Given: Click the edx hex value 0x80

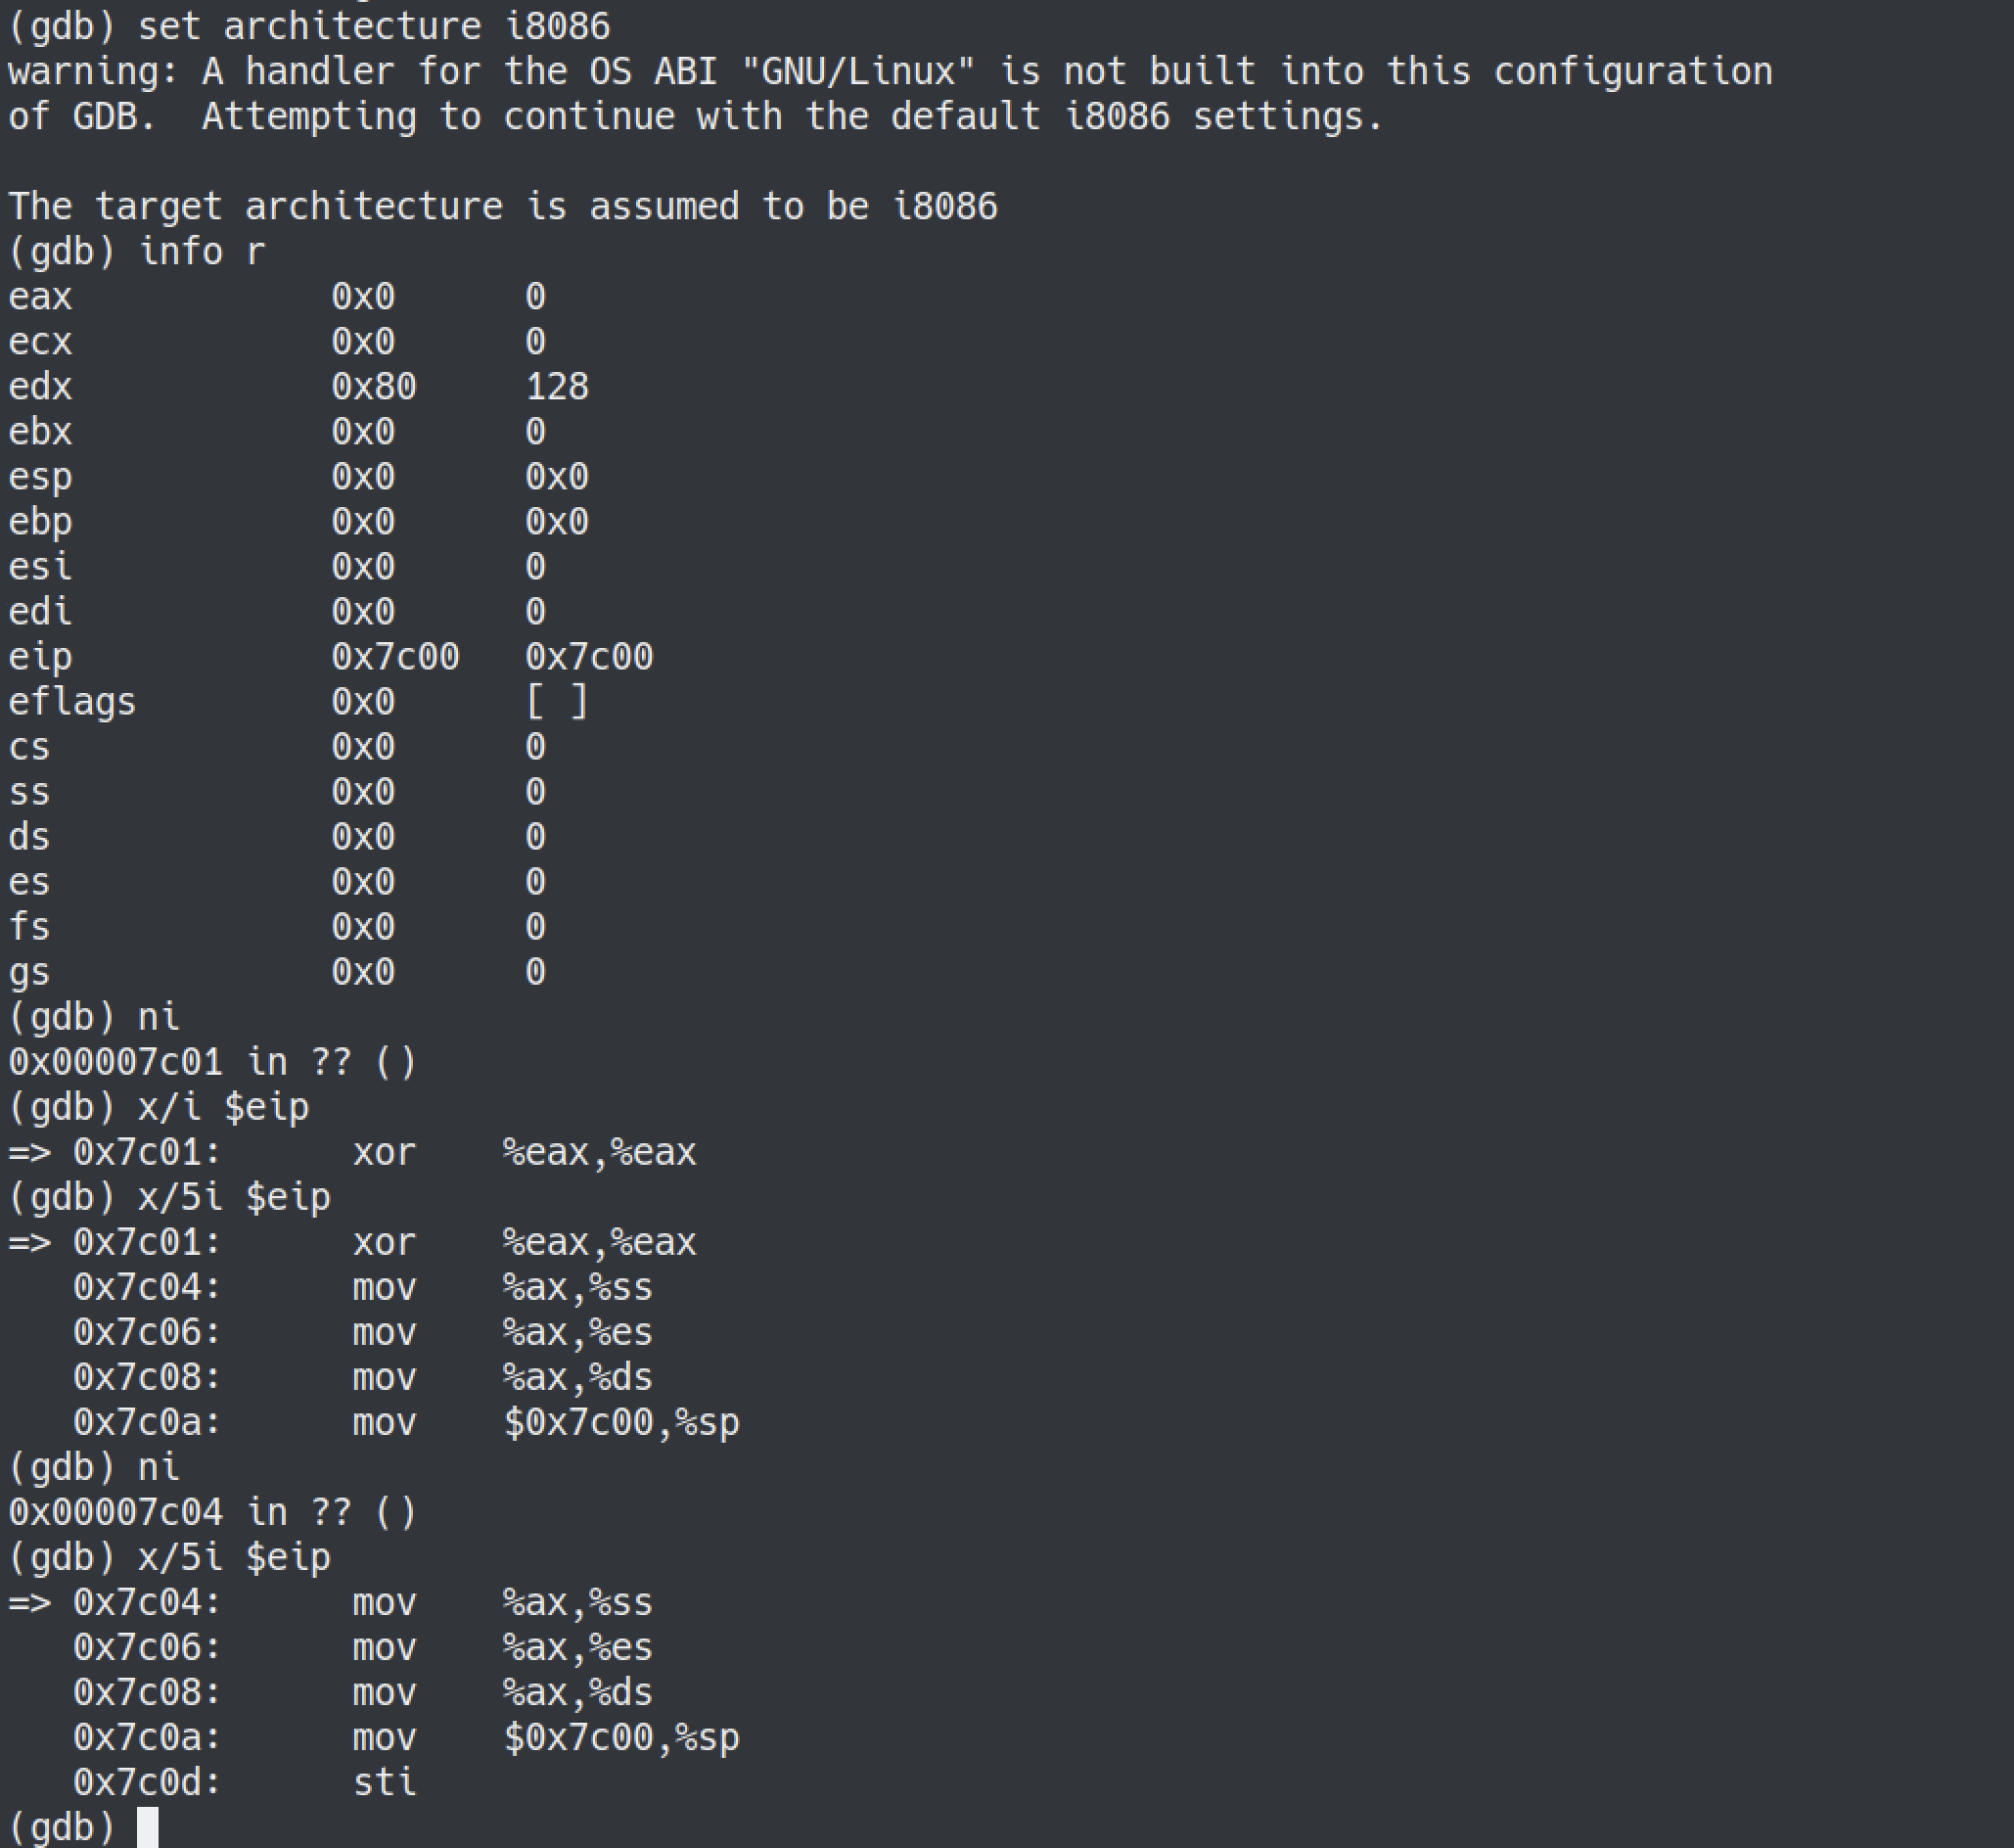Looking at the screenshot, I should coord(373,386).
